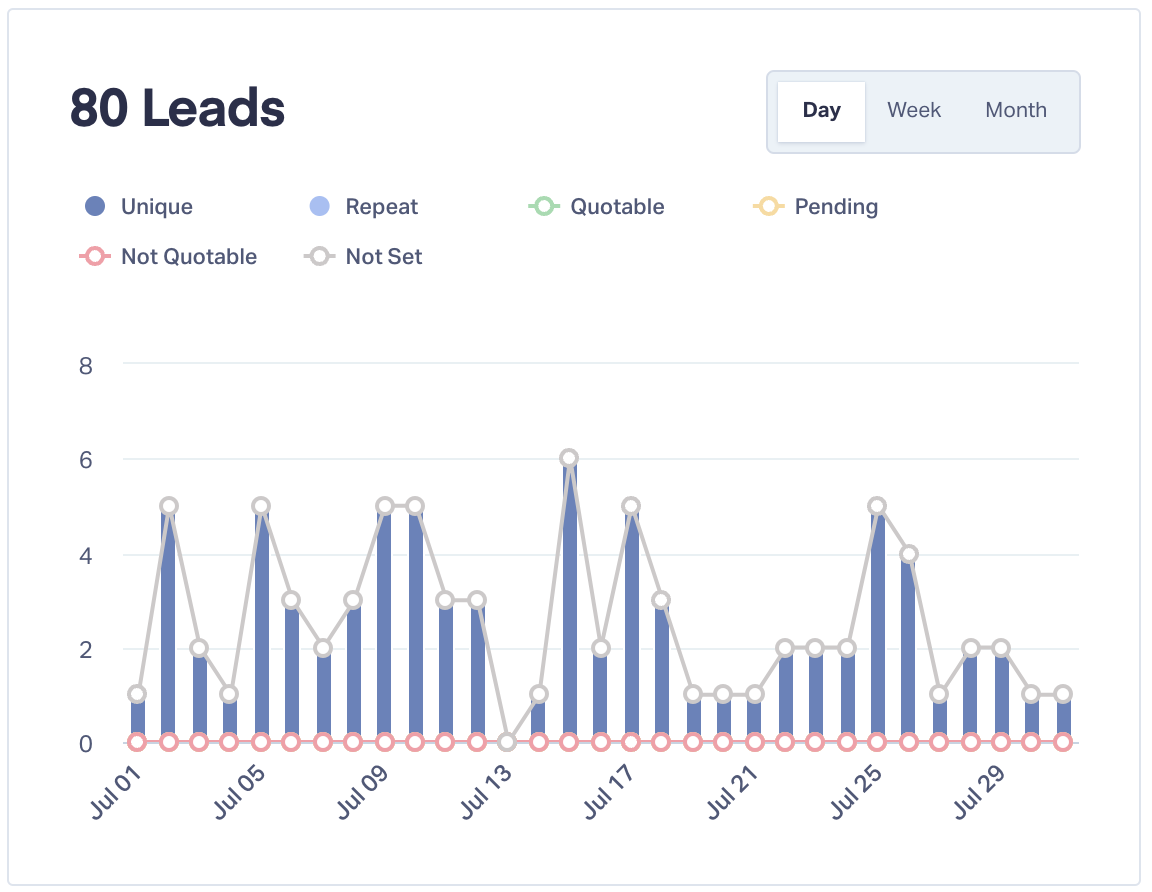Select the Jul 01 gray data point

pyautogui.click(x=137, y=694)
